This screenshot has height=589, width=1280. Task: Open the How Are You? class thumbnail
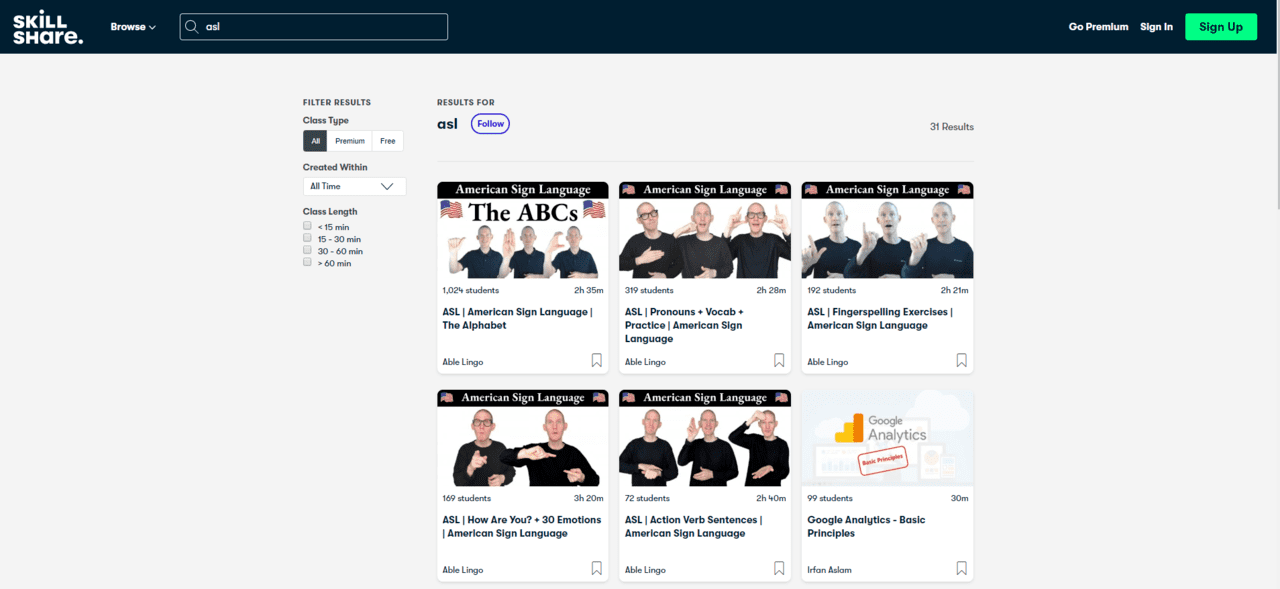[522, 438]
